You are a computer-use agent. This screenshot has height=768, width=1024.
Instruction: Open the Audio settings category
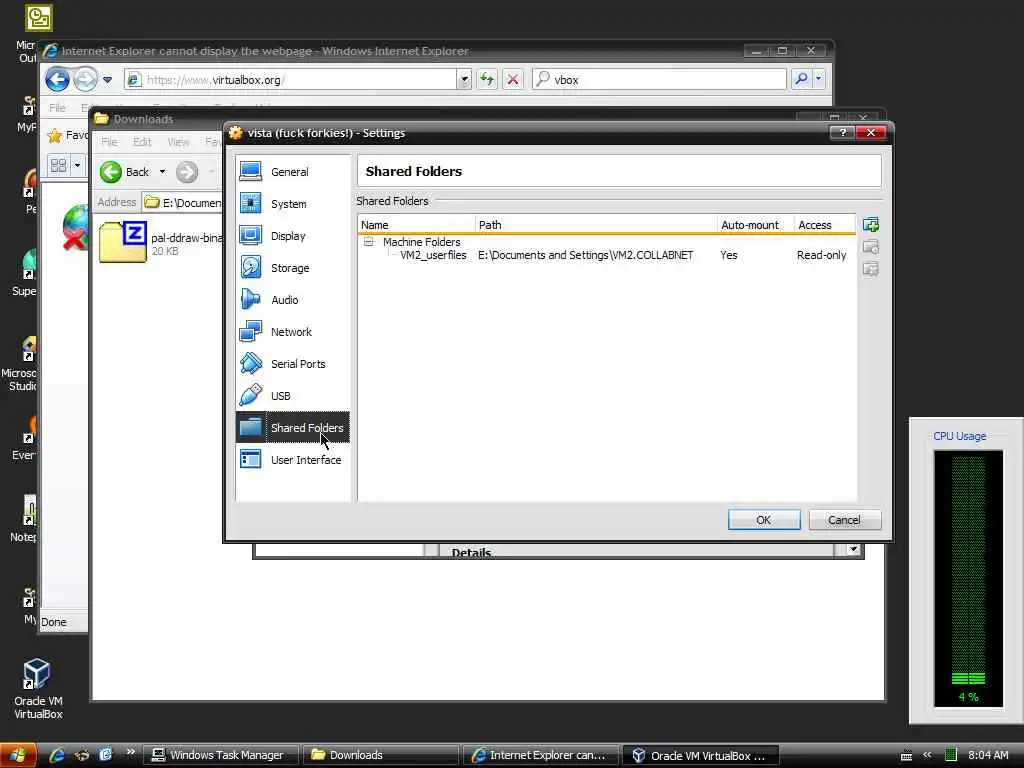pyautogui.click(x=293, y=300)
